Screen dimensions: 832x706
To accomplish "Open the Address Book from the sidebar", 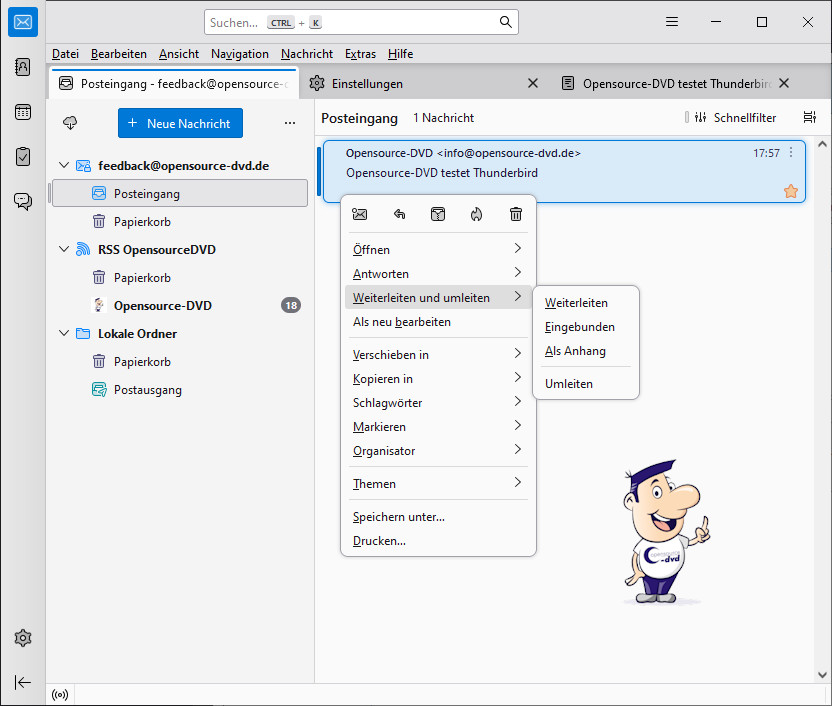I will (23, 67).
